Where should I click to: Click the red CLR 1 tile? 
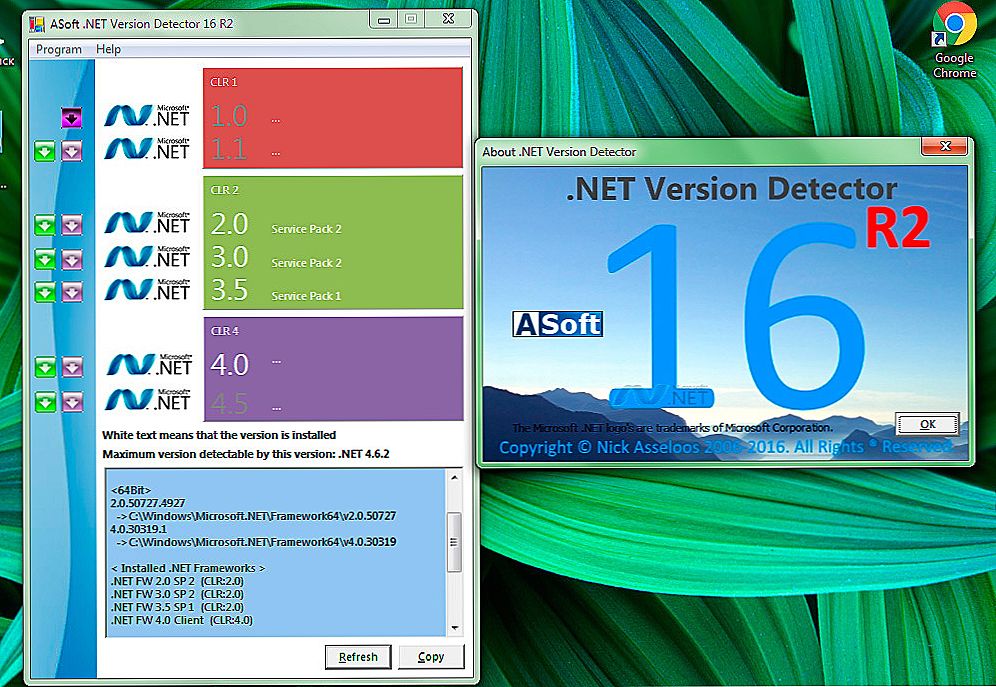333,118
